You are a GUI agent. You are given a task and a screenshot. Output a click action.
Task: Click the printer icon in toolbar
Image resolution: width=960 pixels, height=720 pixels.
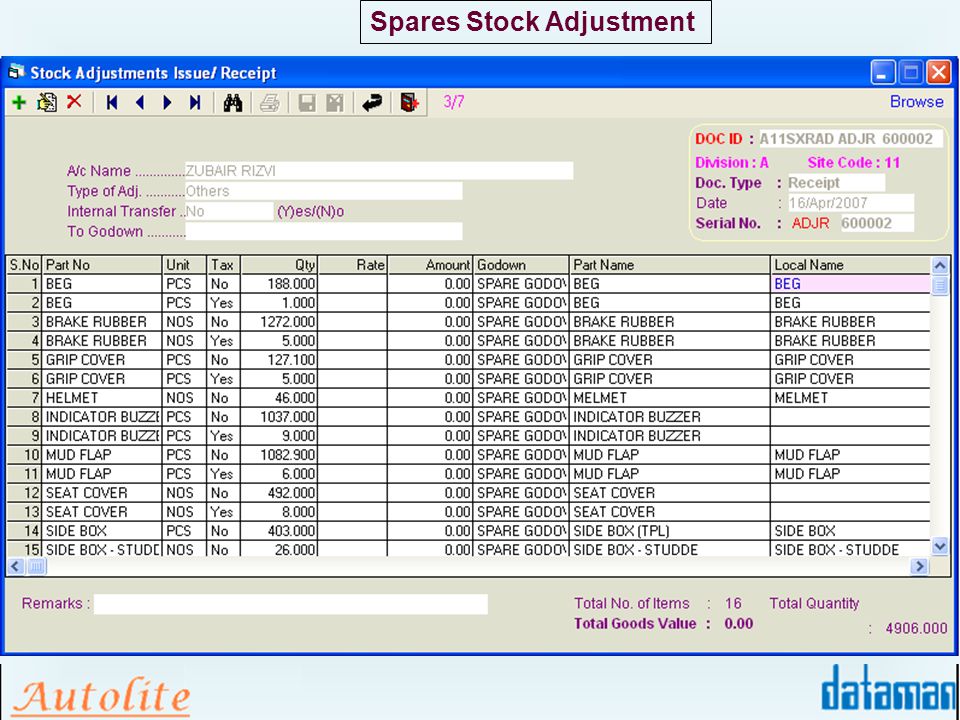(x=269, y=103)
